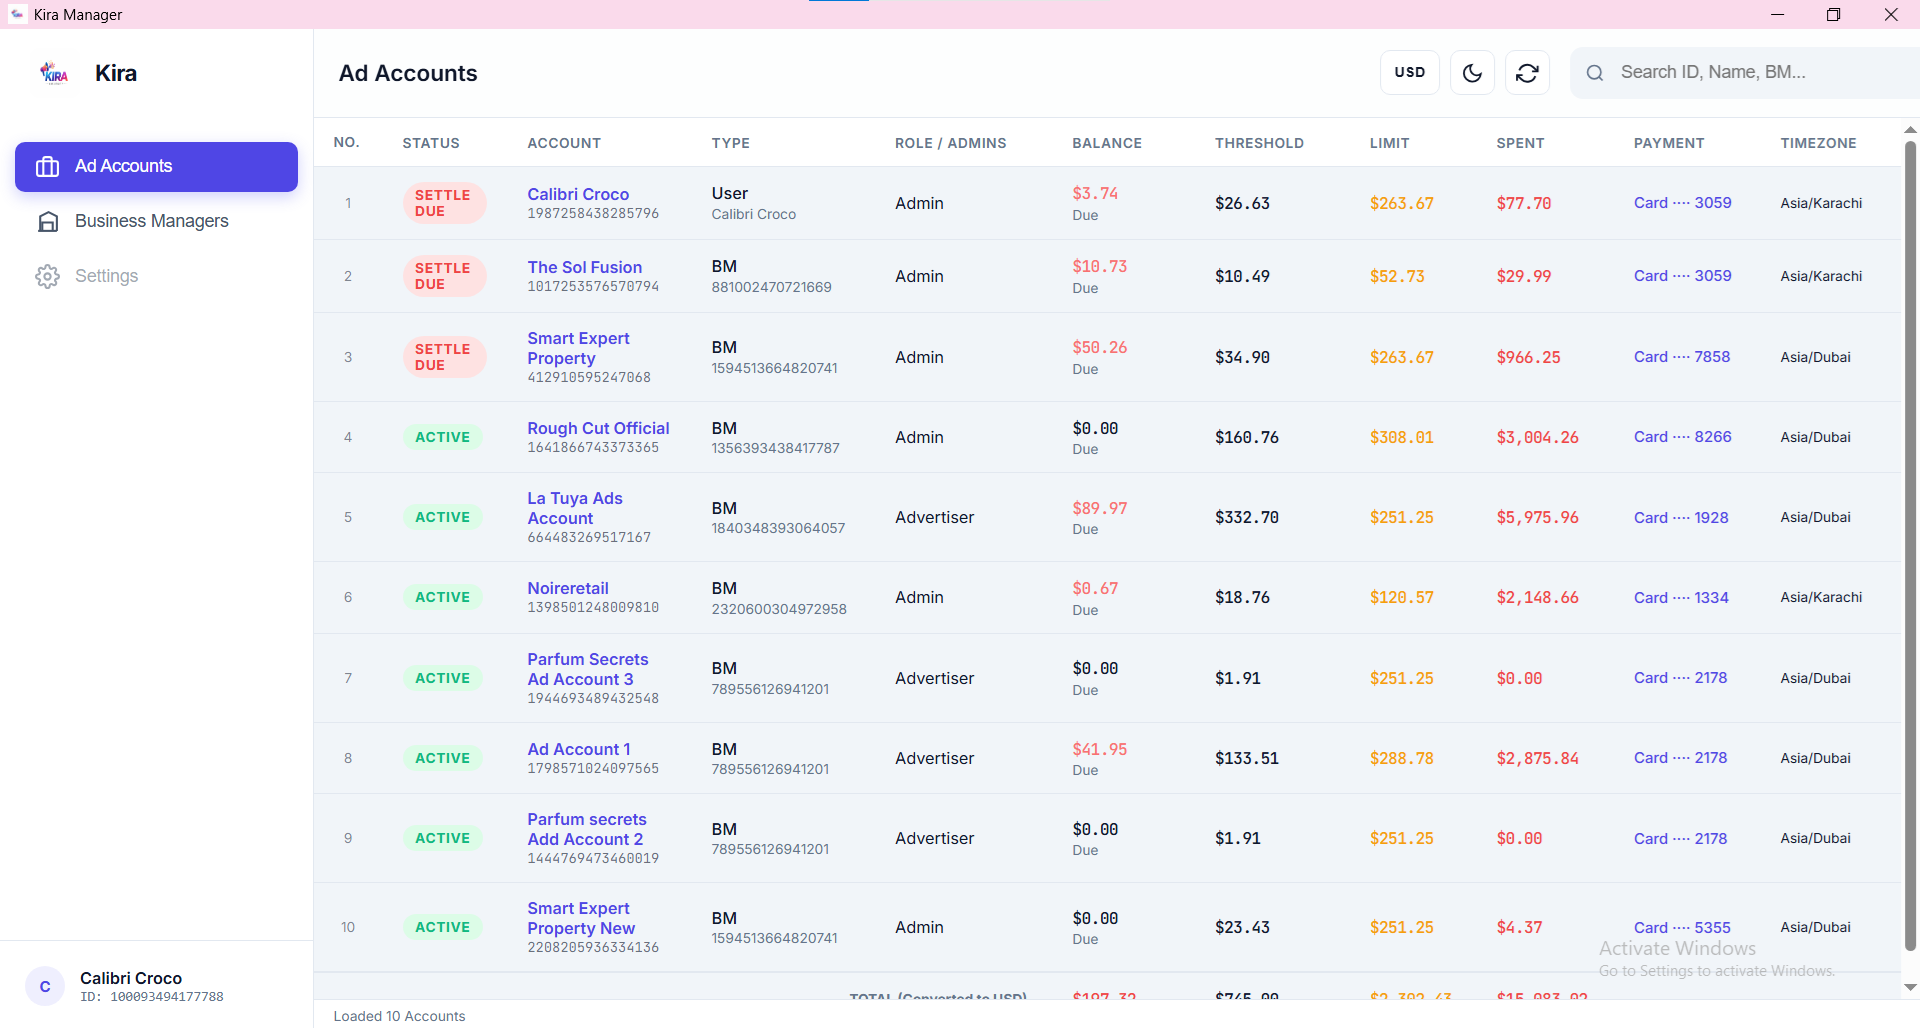Click the $2,875.84 spent value
Screen dimensions: 1920x1028
point(1537,759)
